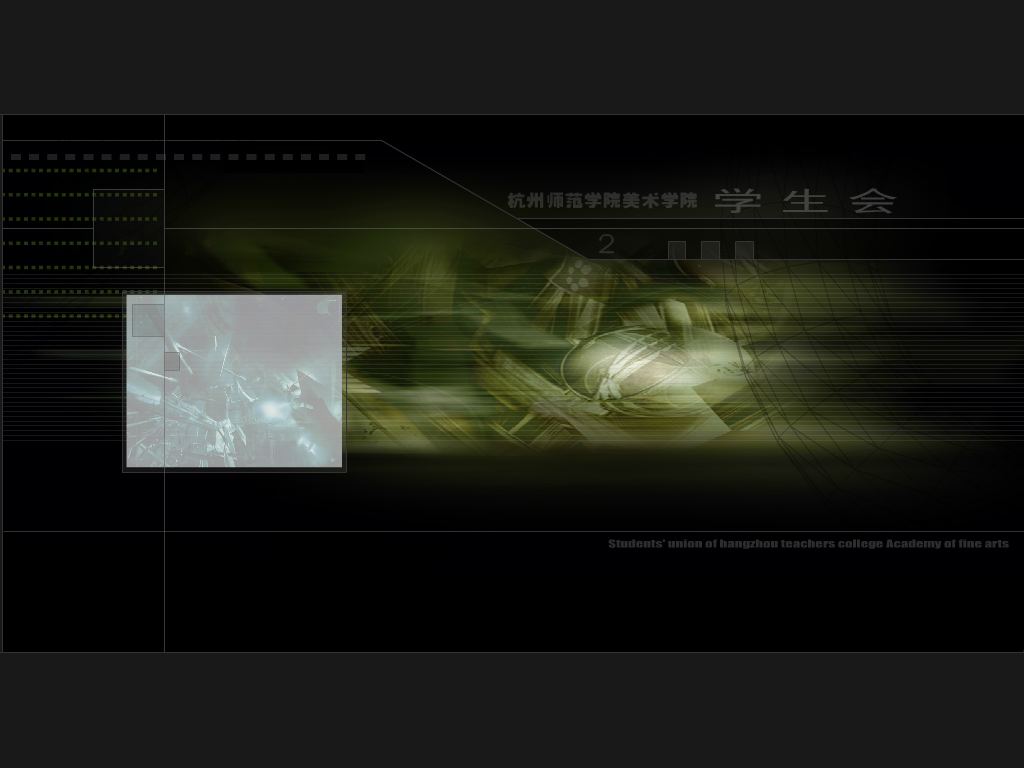Viewport: 1024px width, 768px height.
Task: Select the large 学生会 title
Action: coord(805,201)
